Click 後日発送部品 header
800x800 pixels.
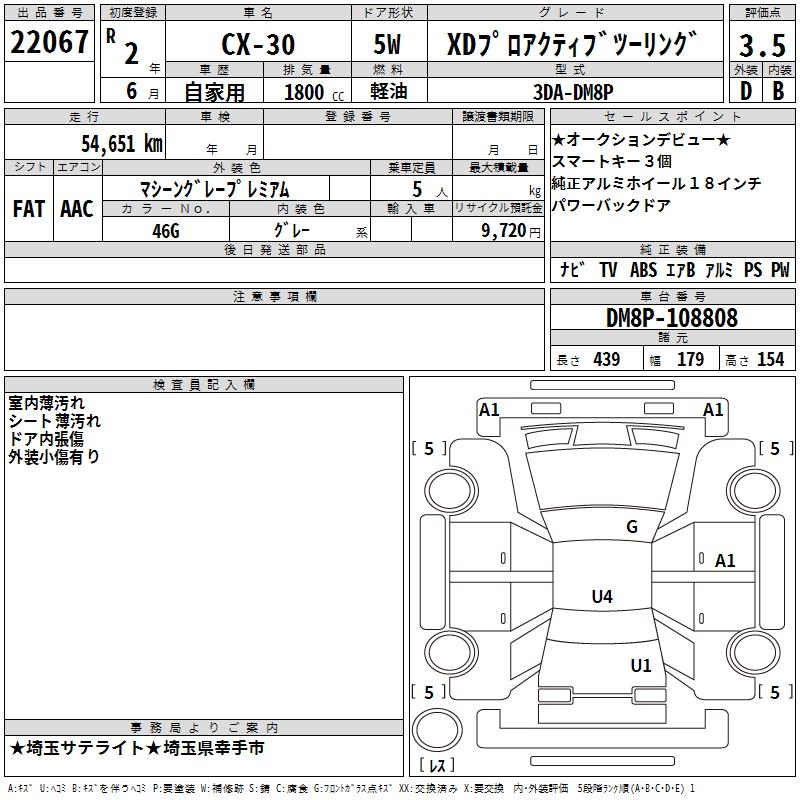coord(274,249)
